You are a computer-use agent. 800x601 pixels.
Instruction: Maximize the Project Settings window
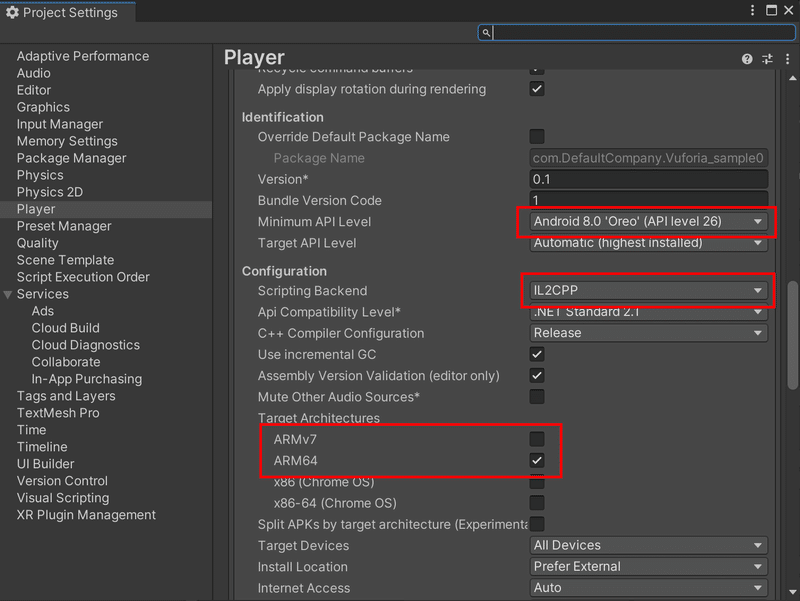[771, 10]
